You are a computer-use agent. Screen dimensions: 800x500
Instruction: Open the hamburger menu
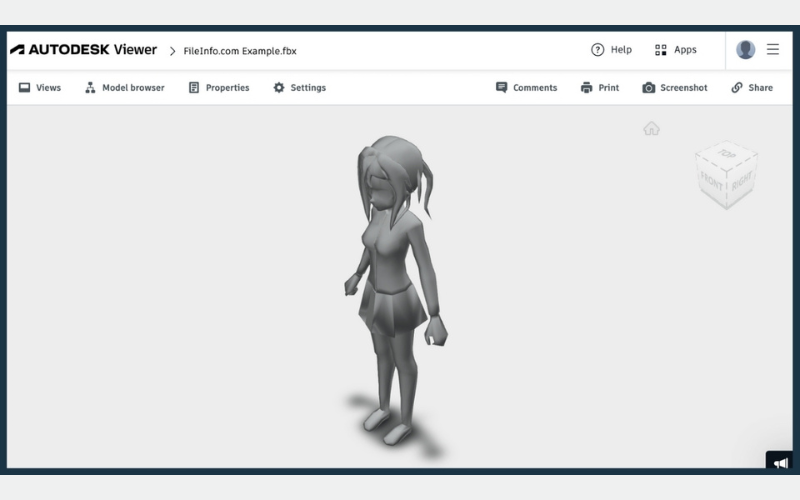click(773, 50)
